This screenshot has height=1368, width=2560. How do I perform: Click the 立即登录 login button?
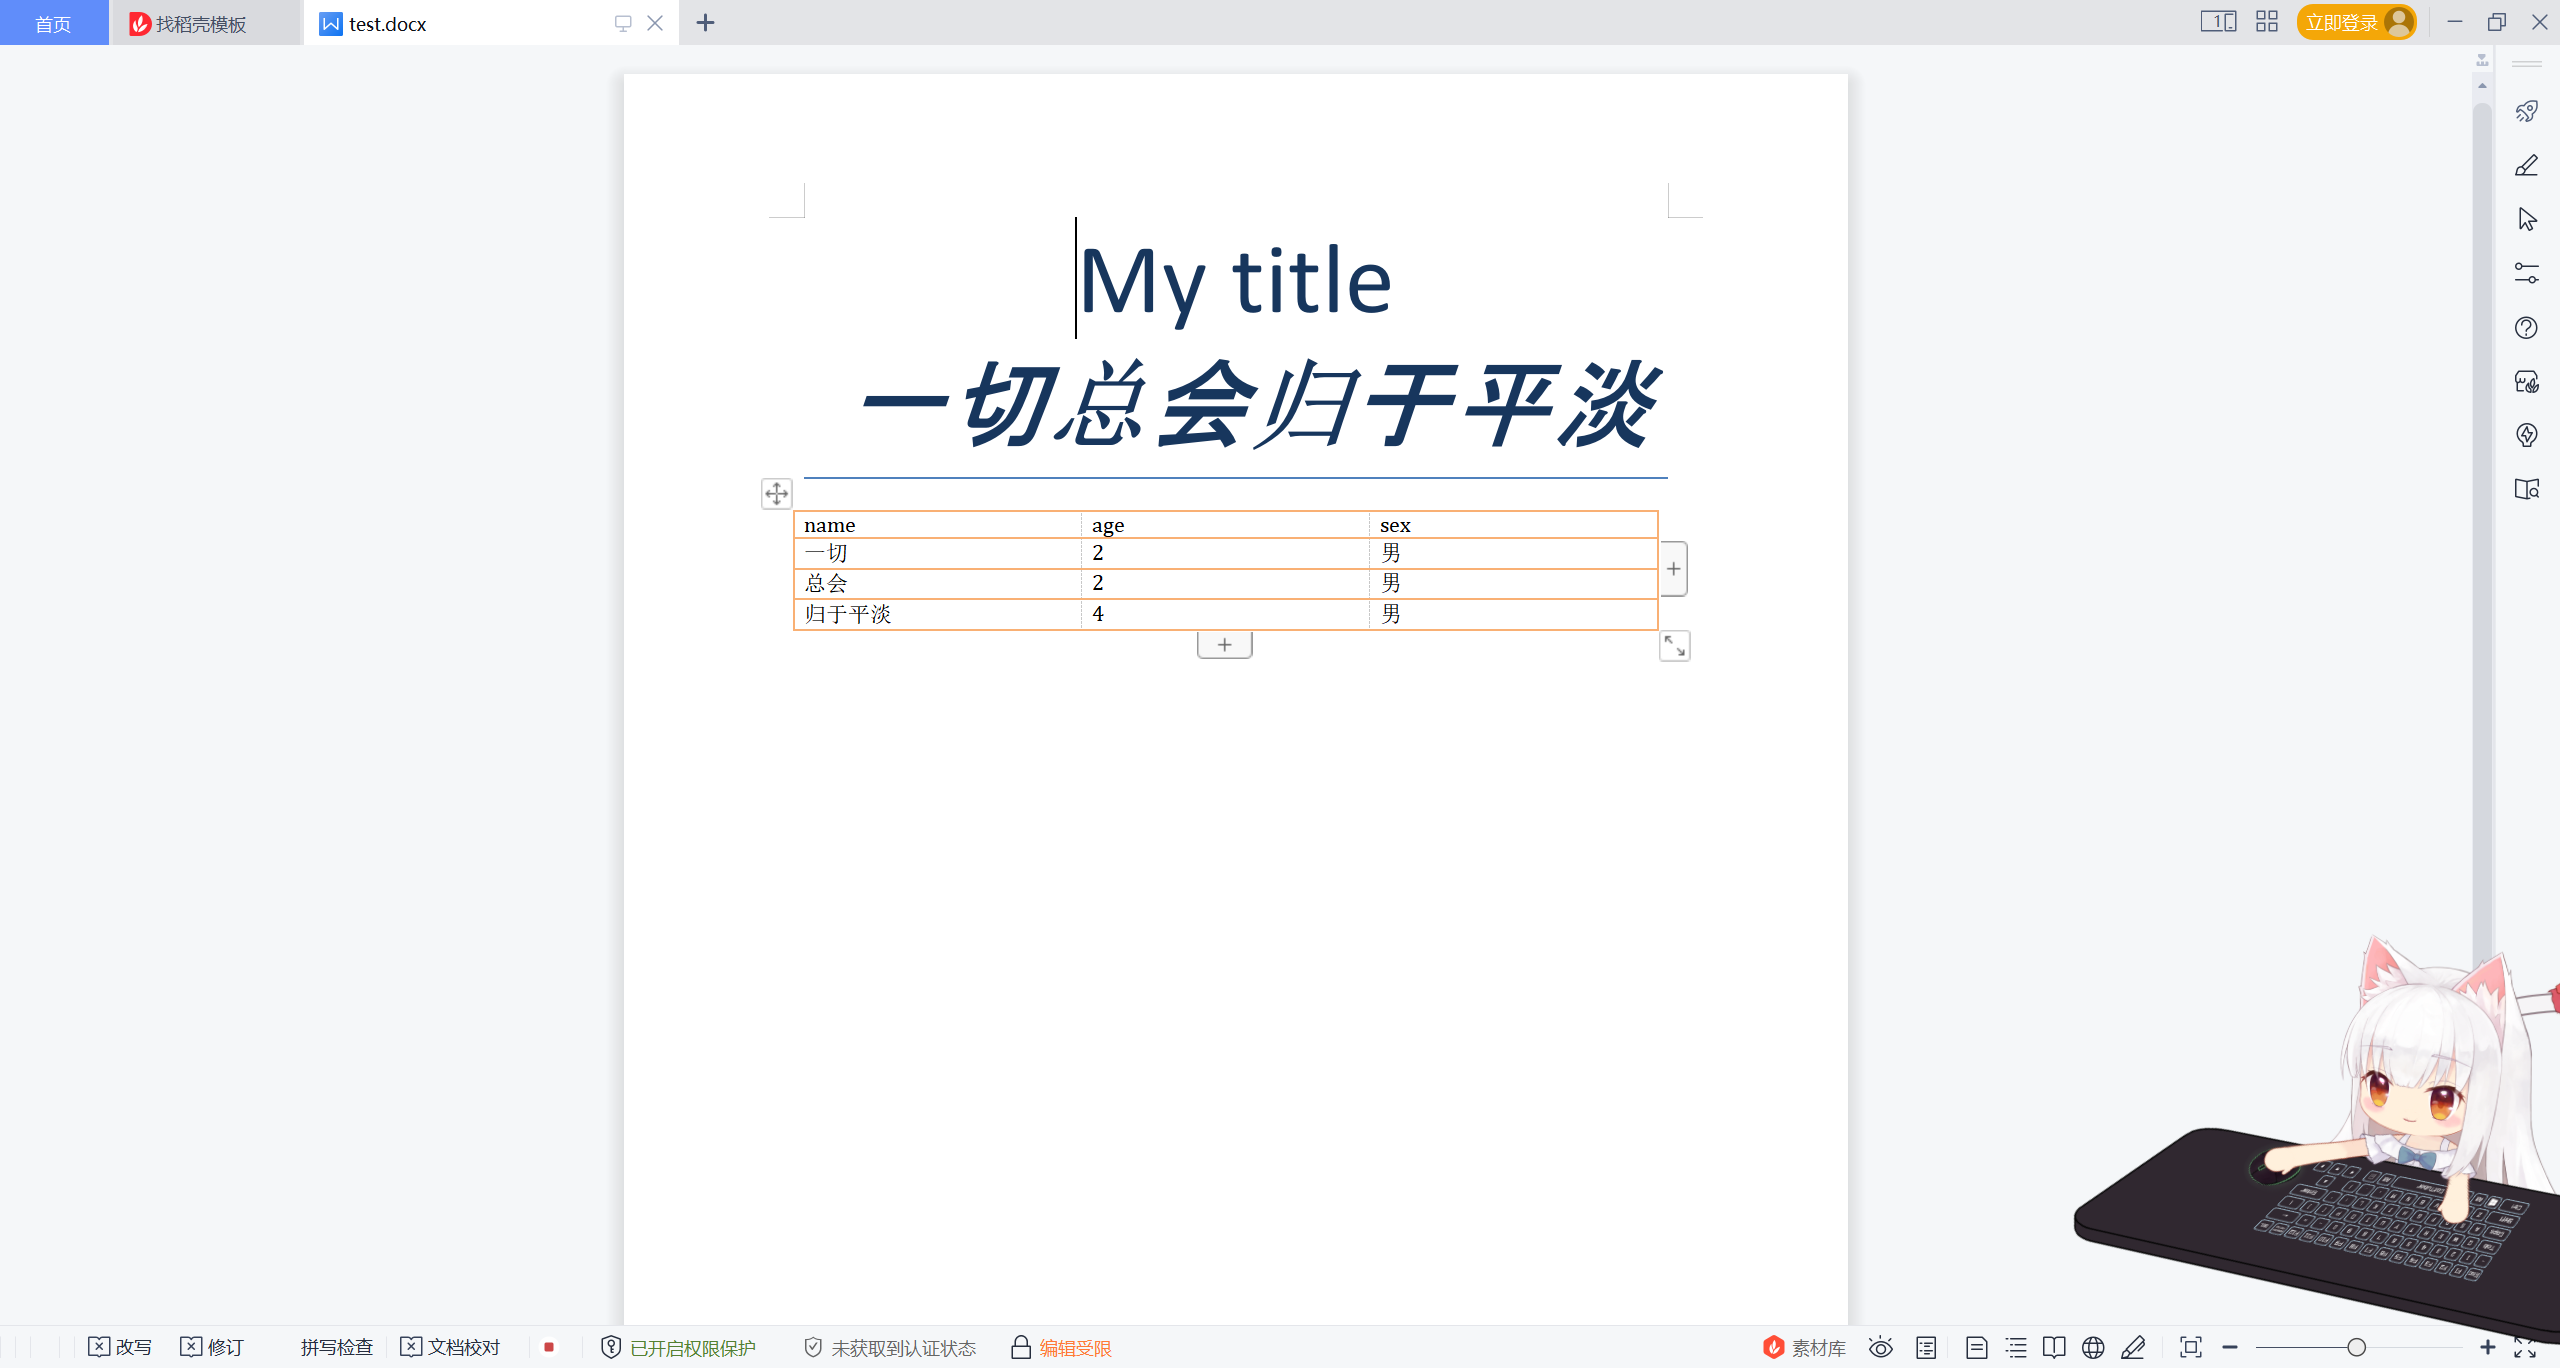click(x=2341, y=23)
